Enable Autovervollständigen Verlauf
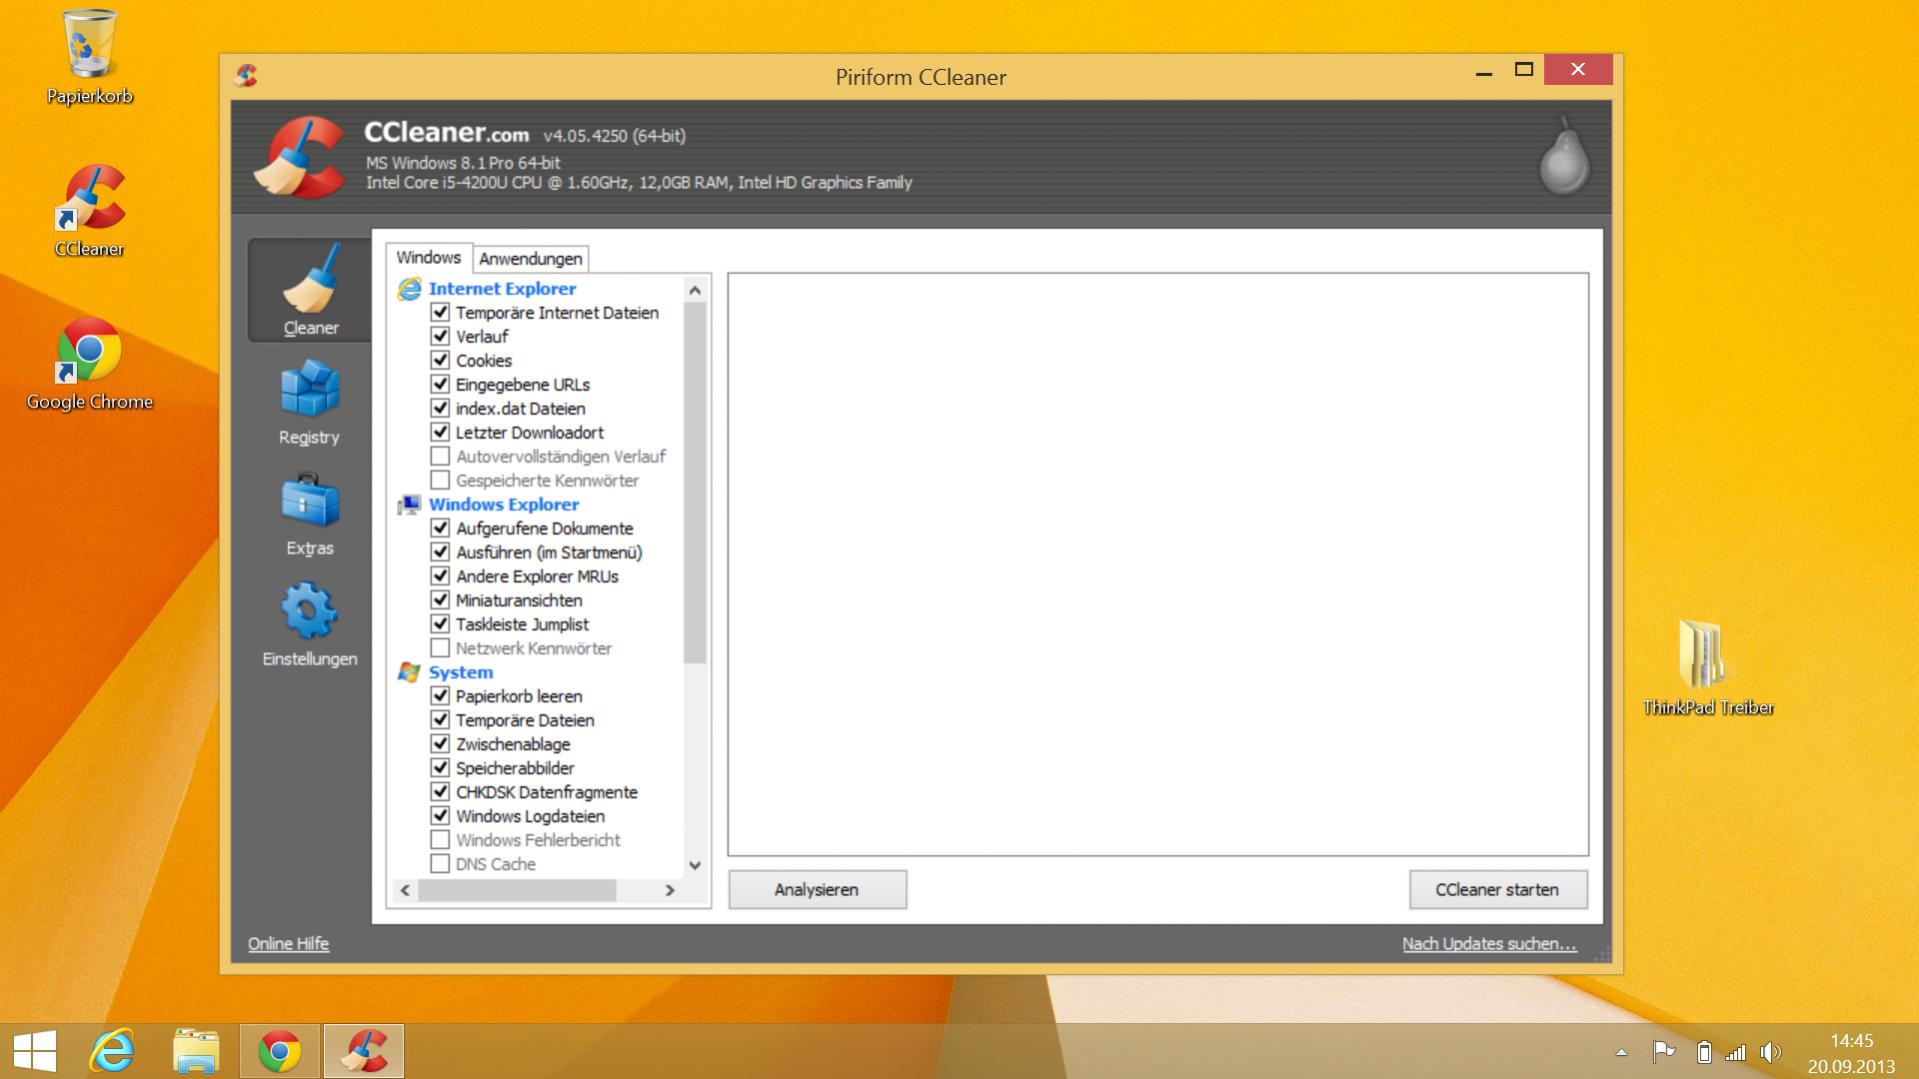Viewport: 1919px width, 1079px height. [440, 456]
